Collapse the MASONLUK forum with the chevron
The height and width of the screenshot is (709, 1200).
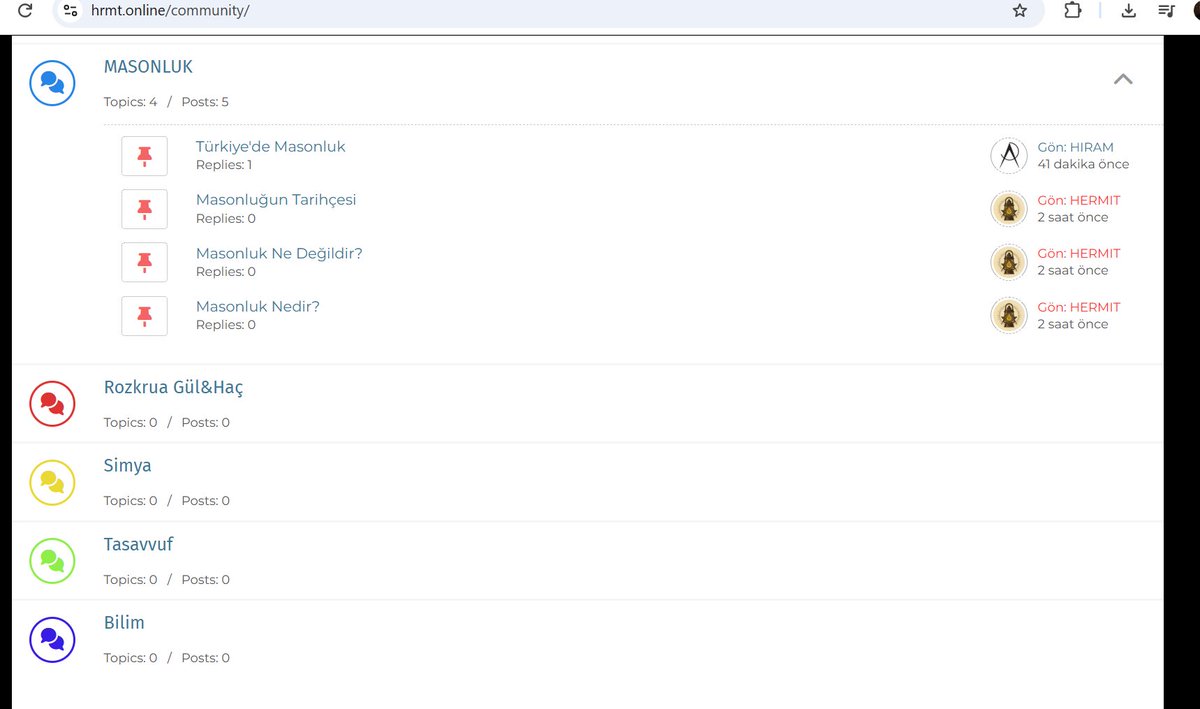click(1123, 79)
